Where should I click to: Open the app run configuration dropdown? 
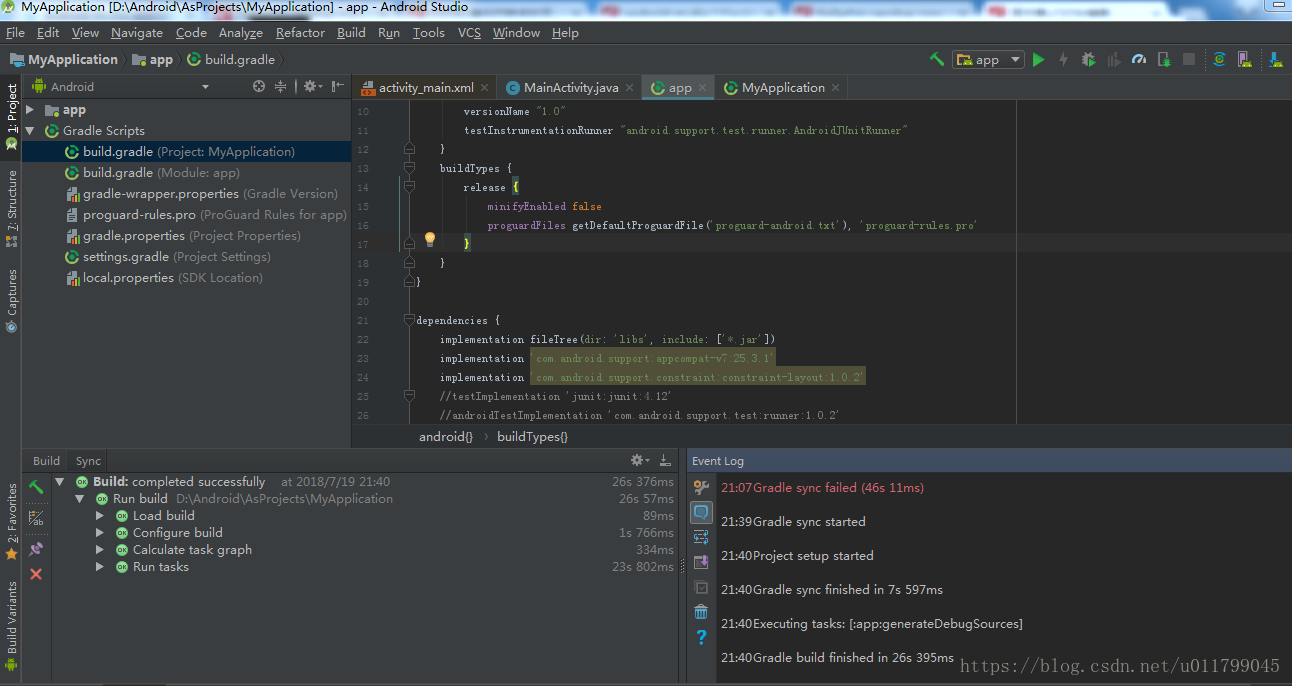click(988, 60)
